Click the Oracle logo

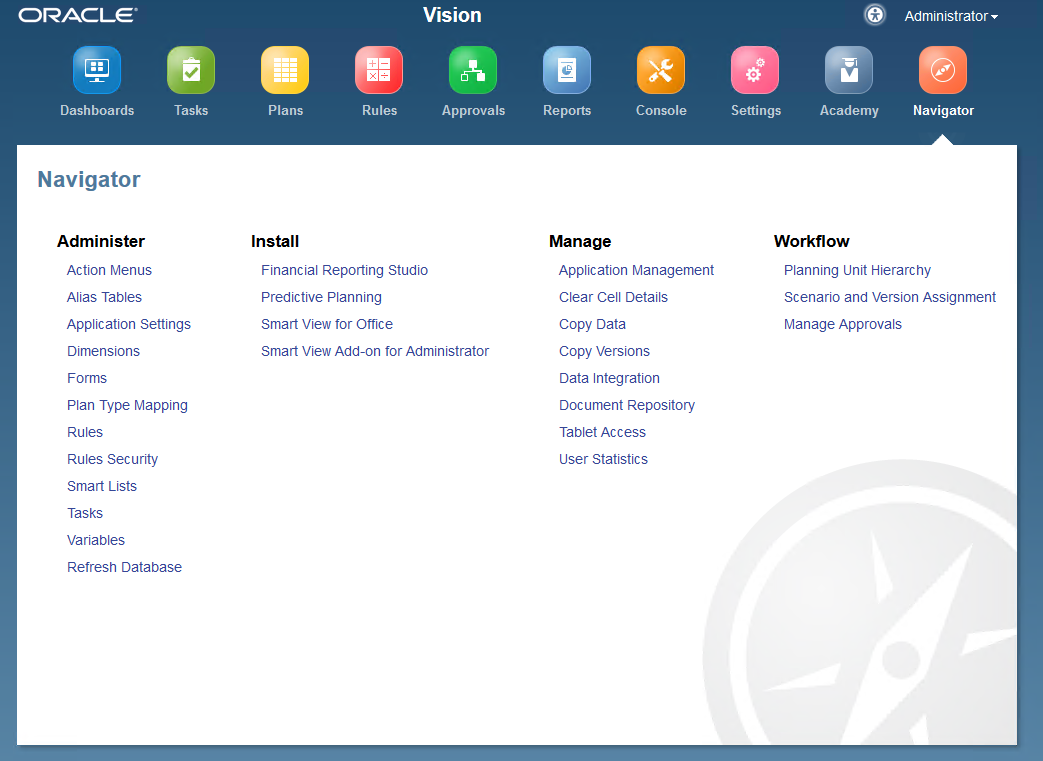78,15
